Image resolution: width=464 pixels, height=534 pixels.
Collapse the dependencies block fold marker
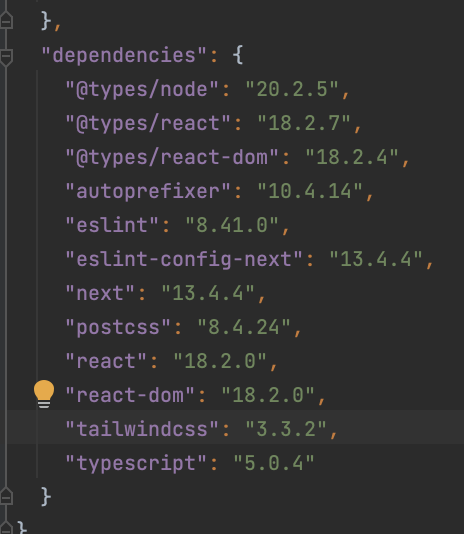(6, 57)
